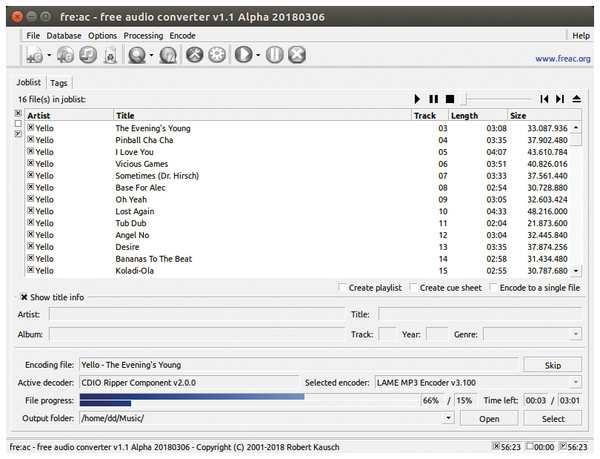The image size is (600, 459).
Task: Skip to next track in player
Action: (x=560, y=99)
